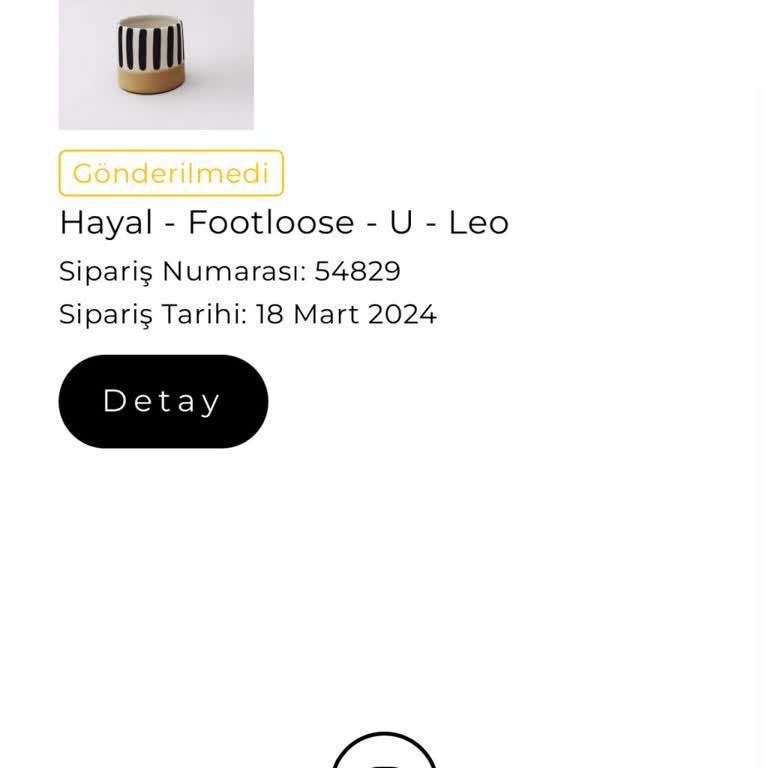Show order details via Detay

pos(163,401)
